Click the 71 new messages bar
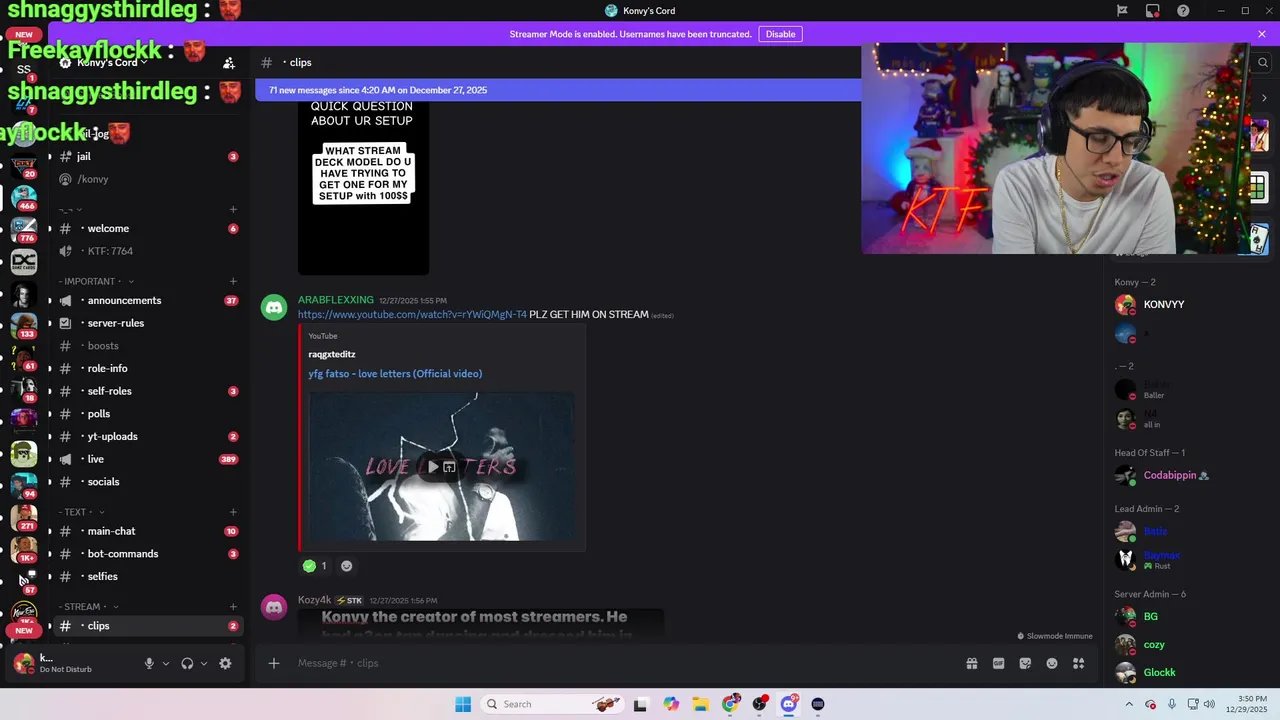The height and width of the screenshot is (720, 1280). pyautogui.click(x=557, y=90)
